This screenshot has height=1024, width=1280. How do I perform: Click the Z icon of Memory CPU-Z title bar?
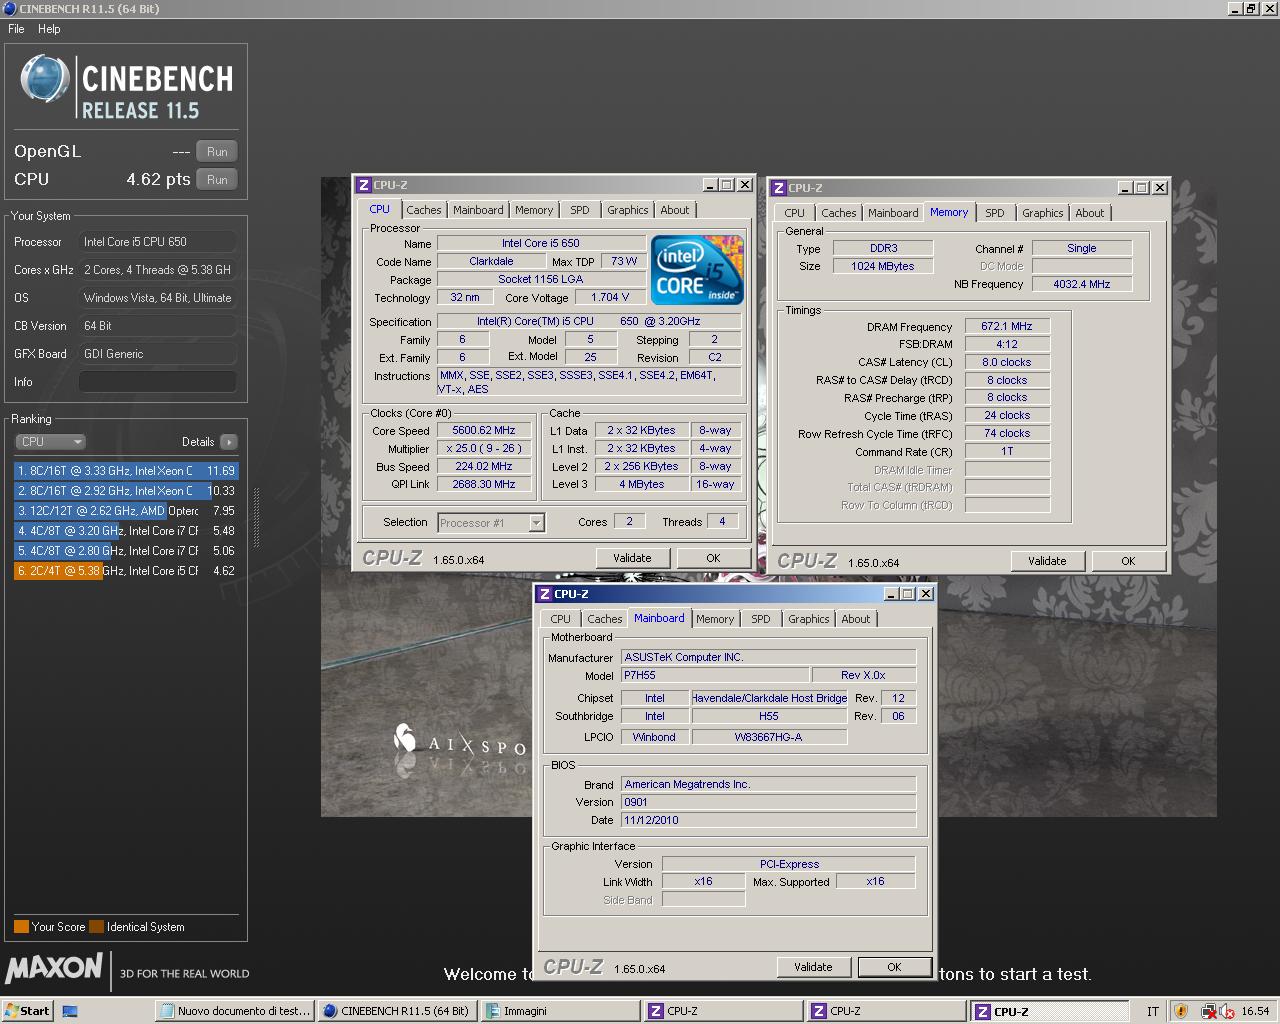tap(779, 188)
